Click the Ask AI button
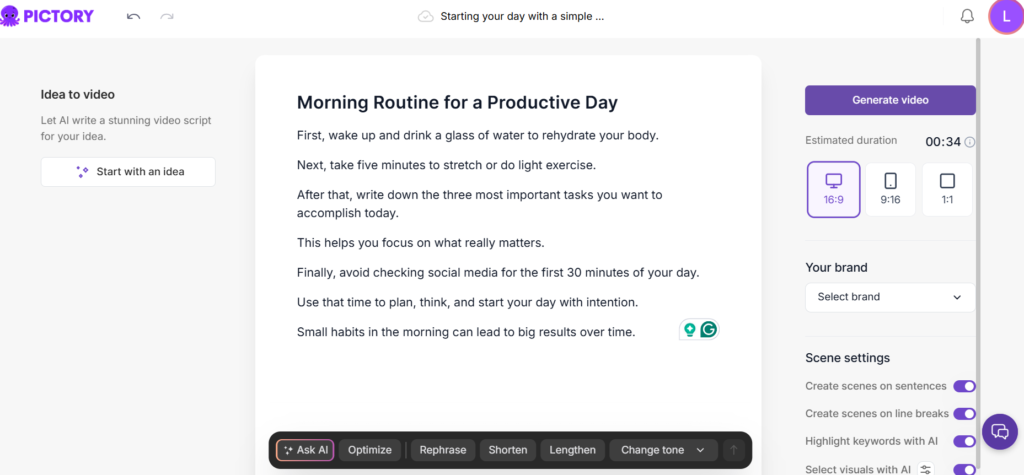This screenshot has height=475, width=1024. coord(305,450)
